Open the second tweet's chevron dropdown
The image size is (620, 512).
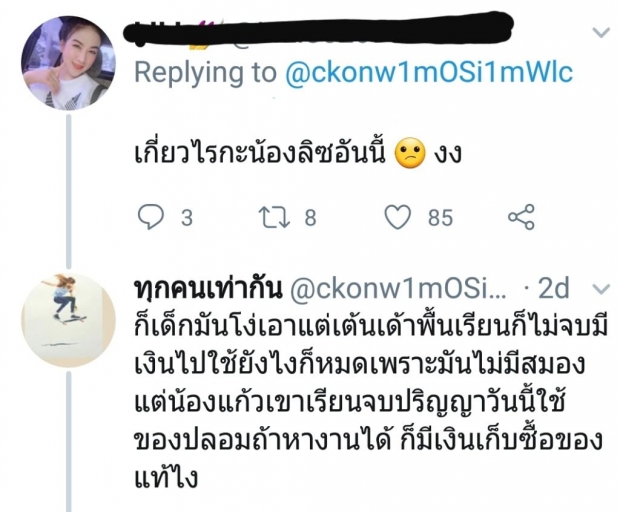tap(602, 290)
